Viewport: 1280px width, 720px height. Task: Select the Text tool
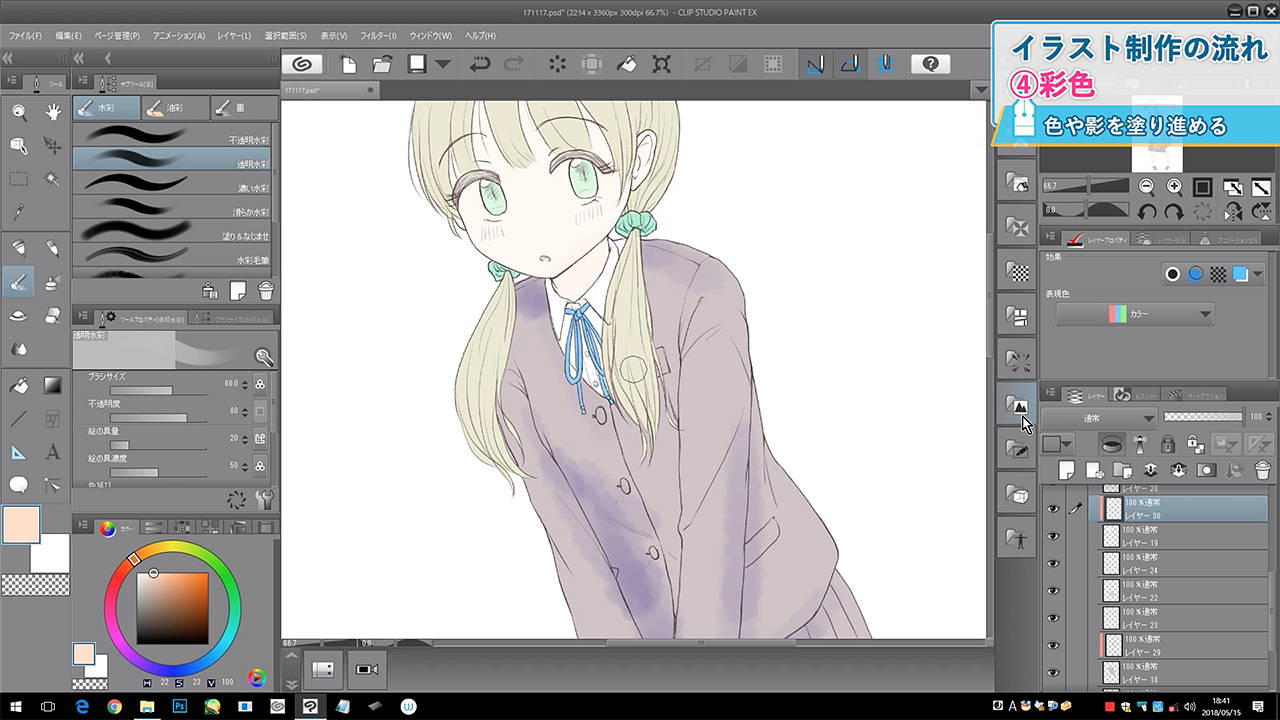point(53,452)
